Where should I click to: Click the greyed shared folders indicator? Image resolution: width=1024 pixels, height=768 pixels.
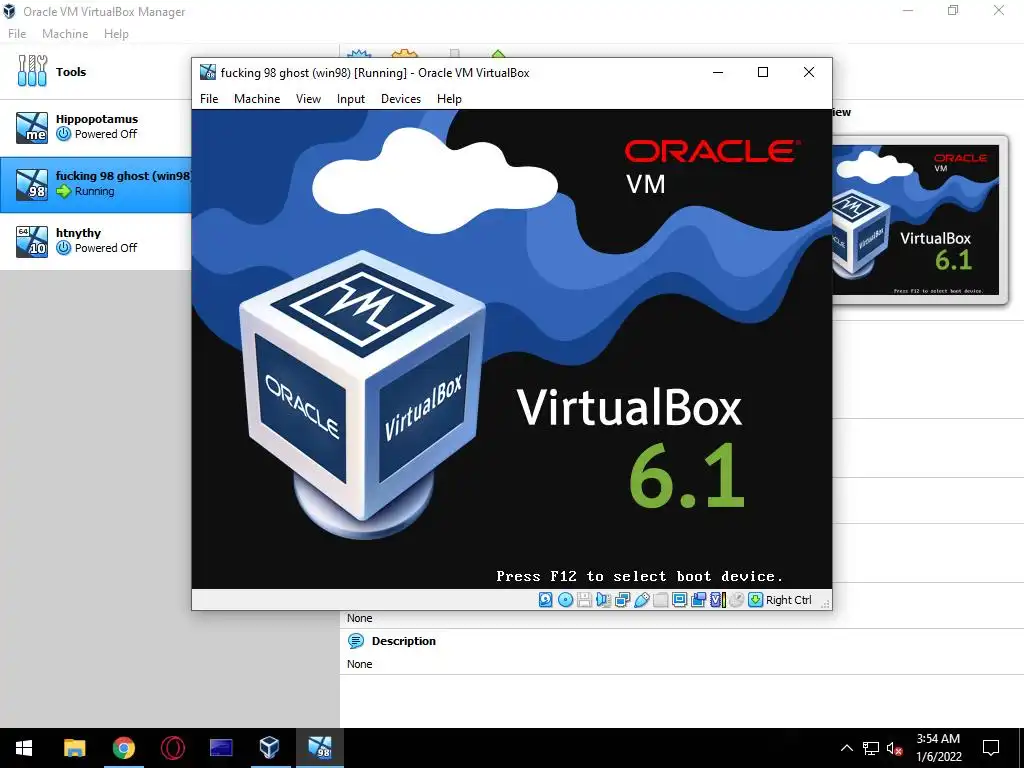click(x=660, y=600)
